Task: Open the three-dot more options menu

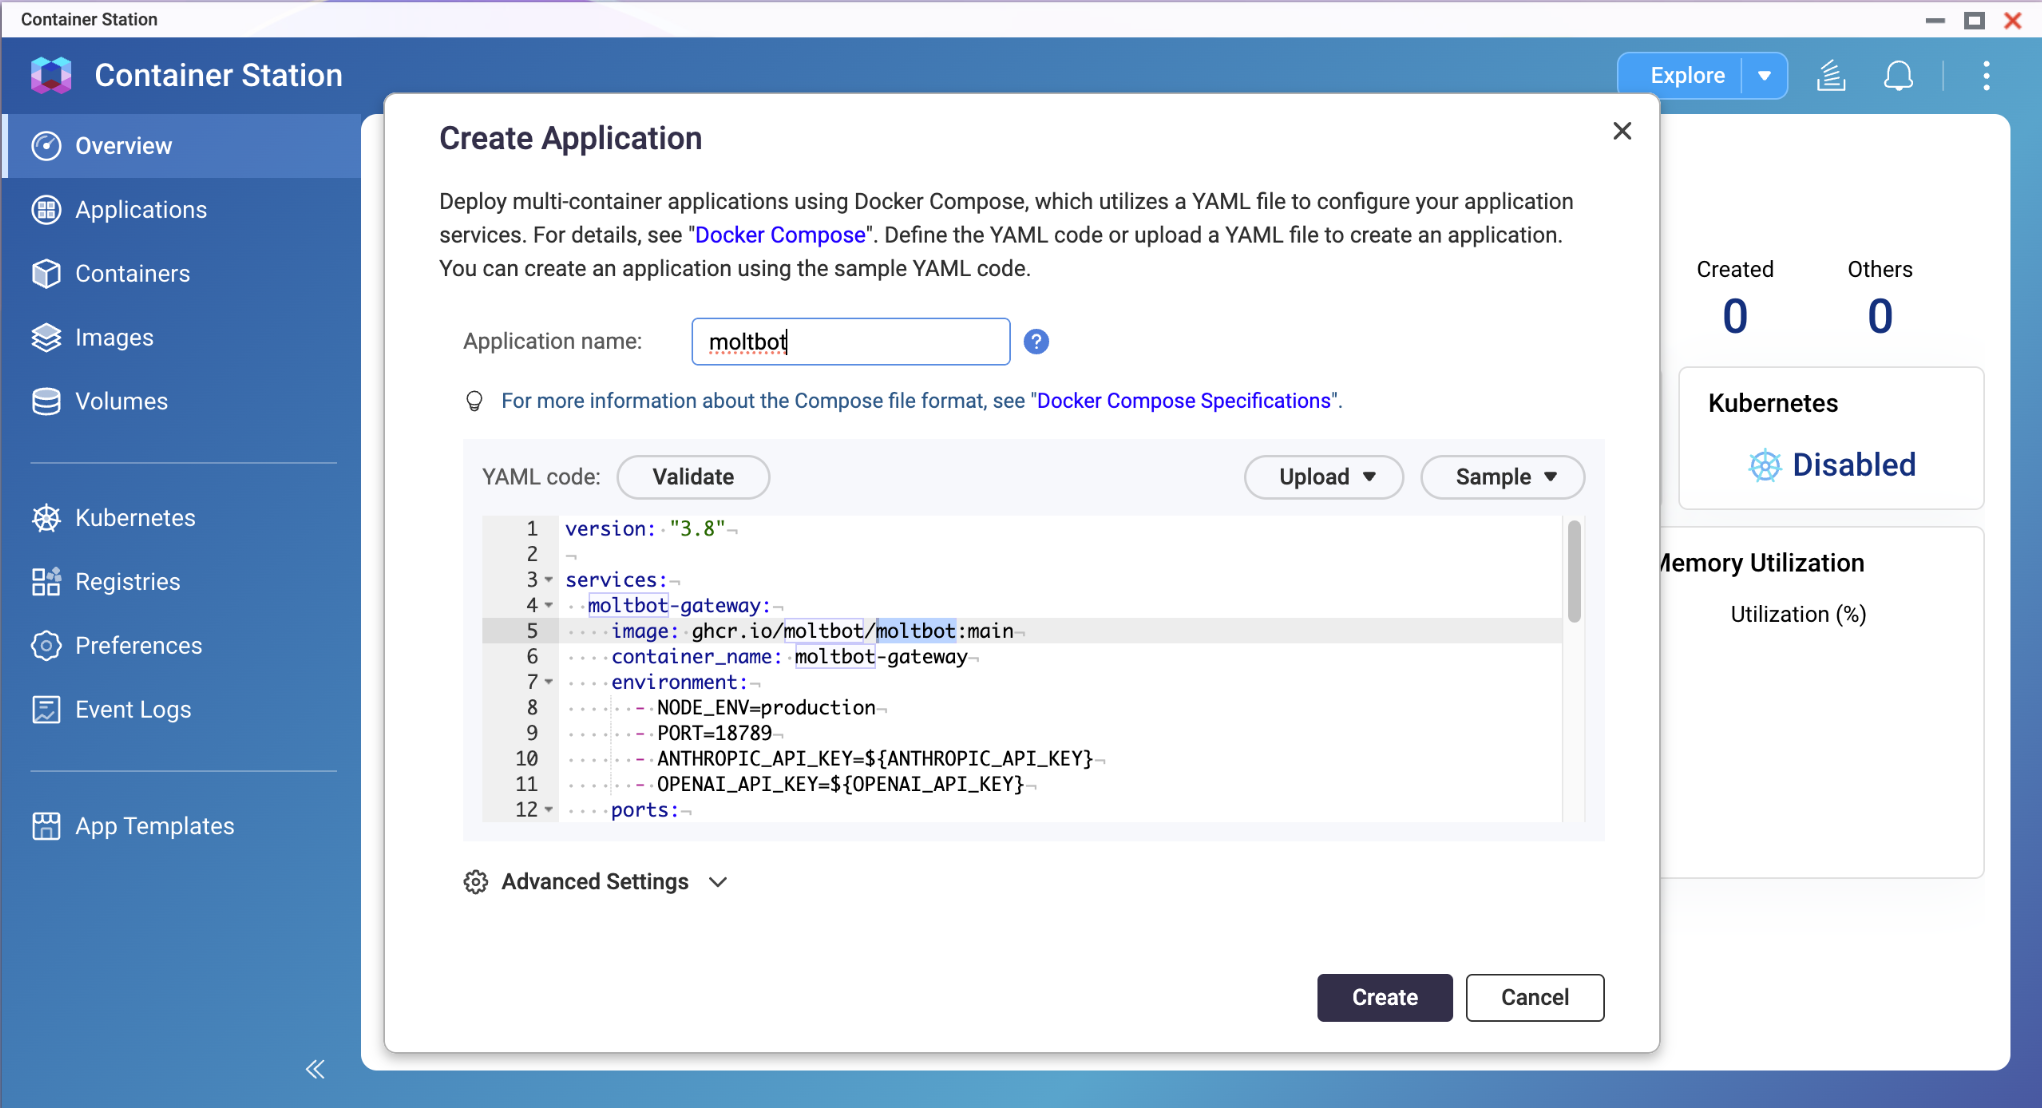Action: pos(1986,76)
